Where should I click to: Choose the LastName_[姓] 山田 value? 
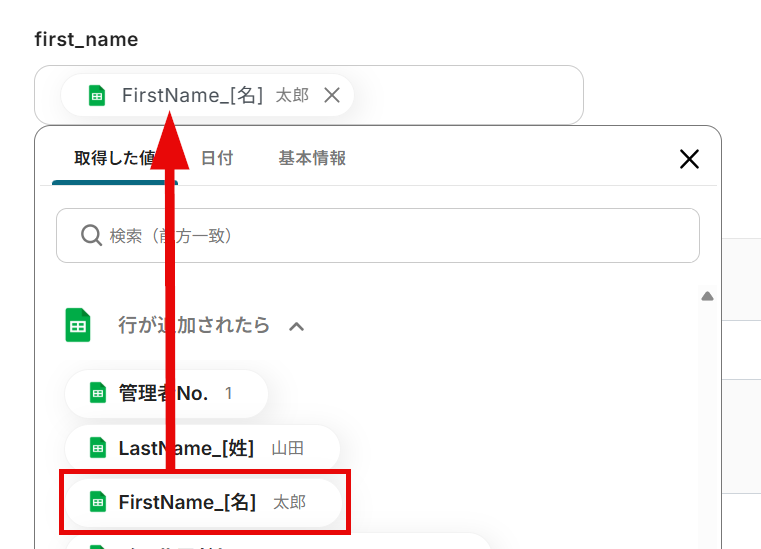pyautogui.click(x=202, y=448)
